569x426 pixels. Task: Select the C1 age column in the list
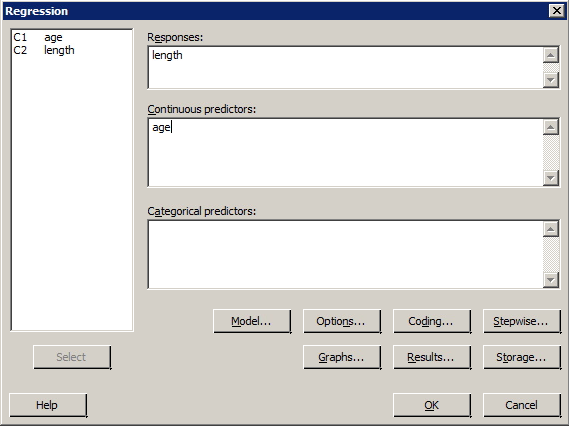coord(72,37)
